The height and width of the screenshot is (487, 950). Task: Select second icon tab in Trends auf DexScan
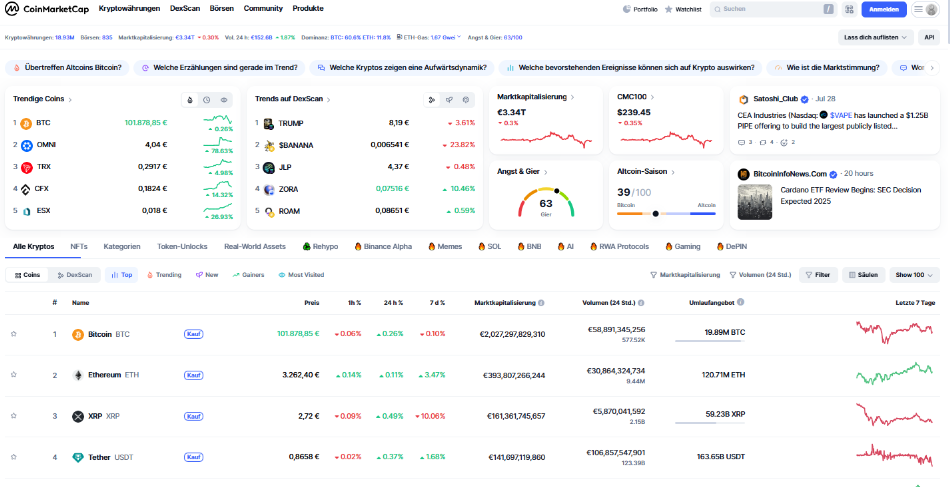449,100
